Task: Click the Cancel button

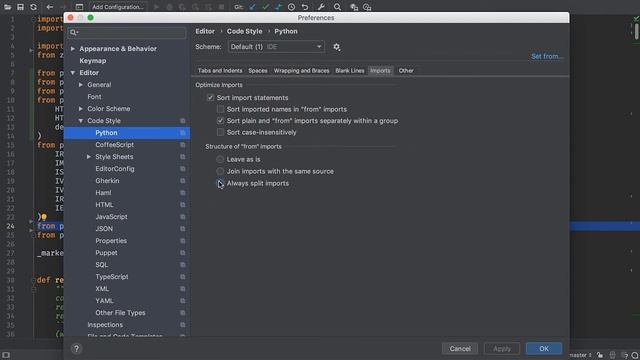Action: [x=460, y=349]
